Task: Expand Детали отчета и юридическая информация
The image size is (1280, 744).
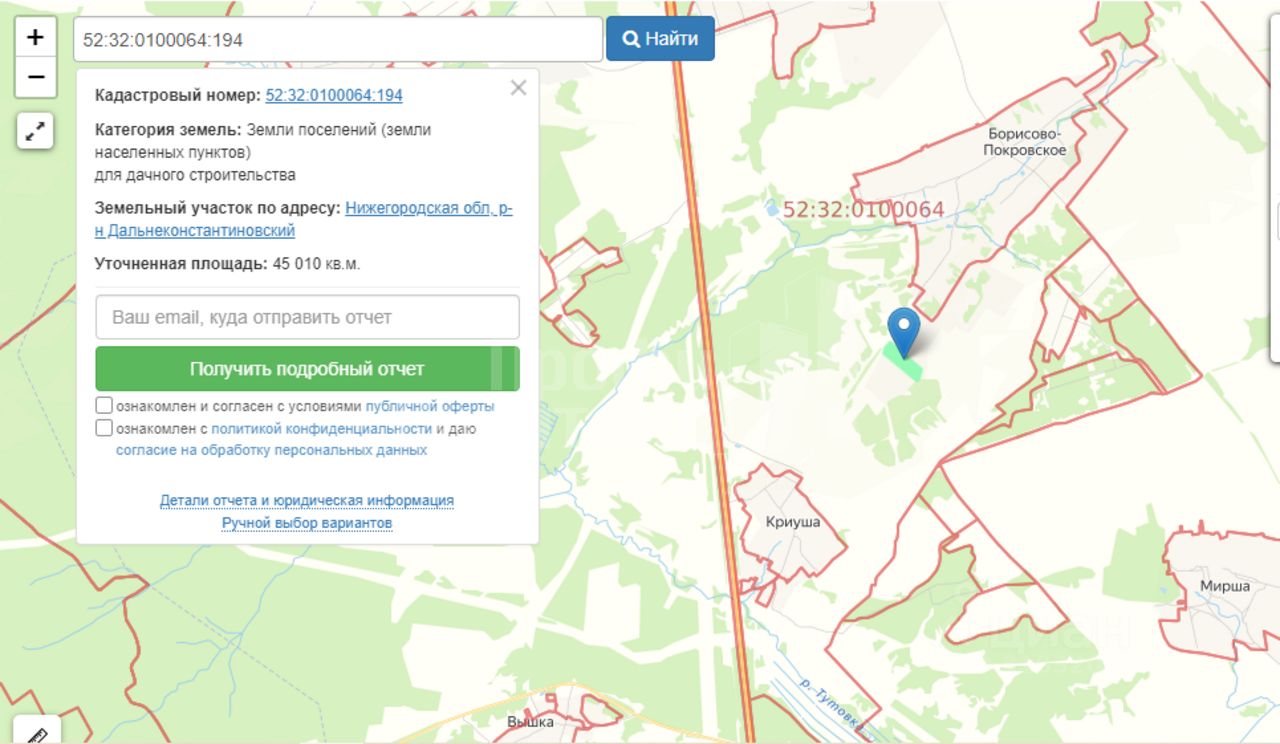Action: click(x=307, y=500)
